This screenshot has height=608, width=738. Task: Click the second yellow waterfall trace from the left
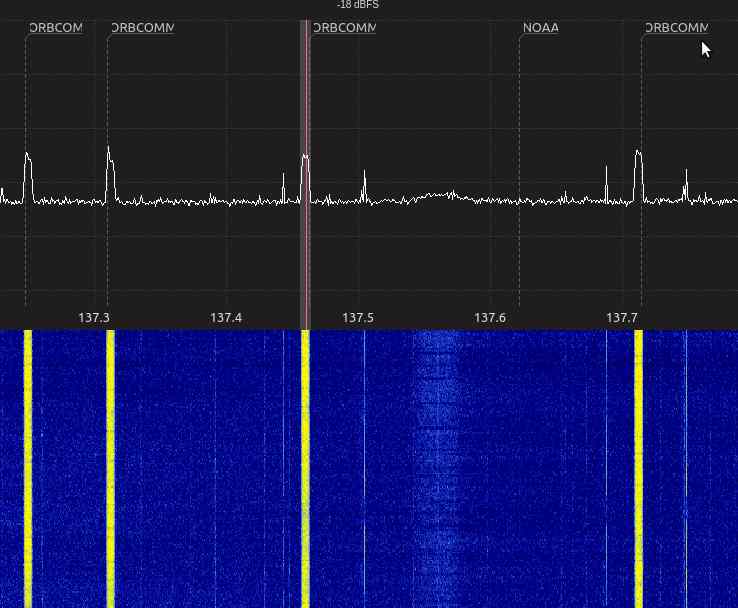pyautogui.click(x=110, y=470)
